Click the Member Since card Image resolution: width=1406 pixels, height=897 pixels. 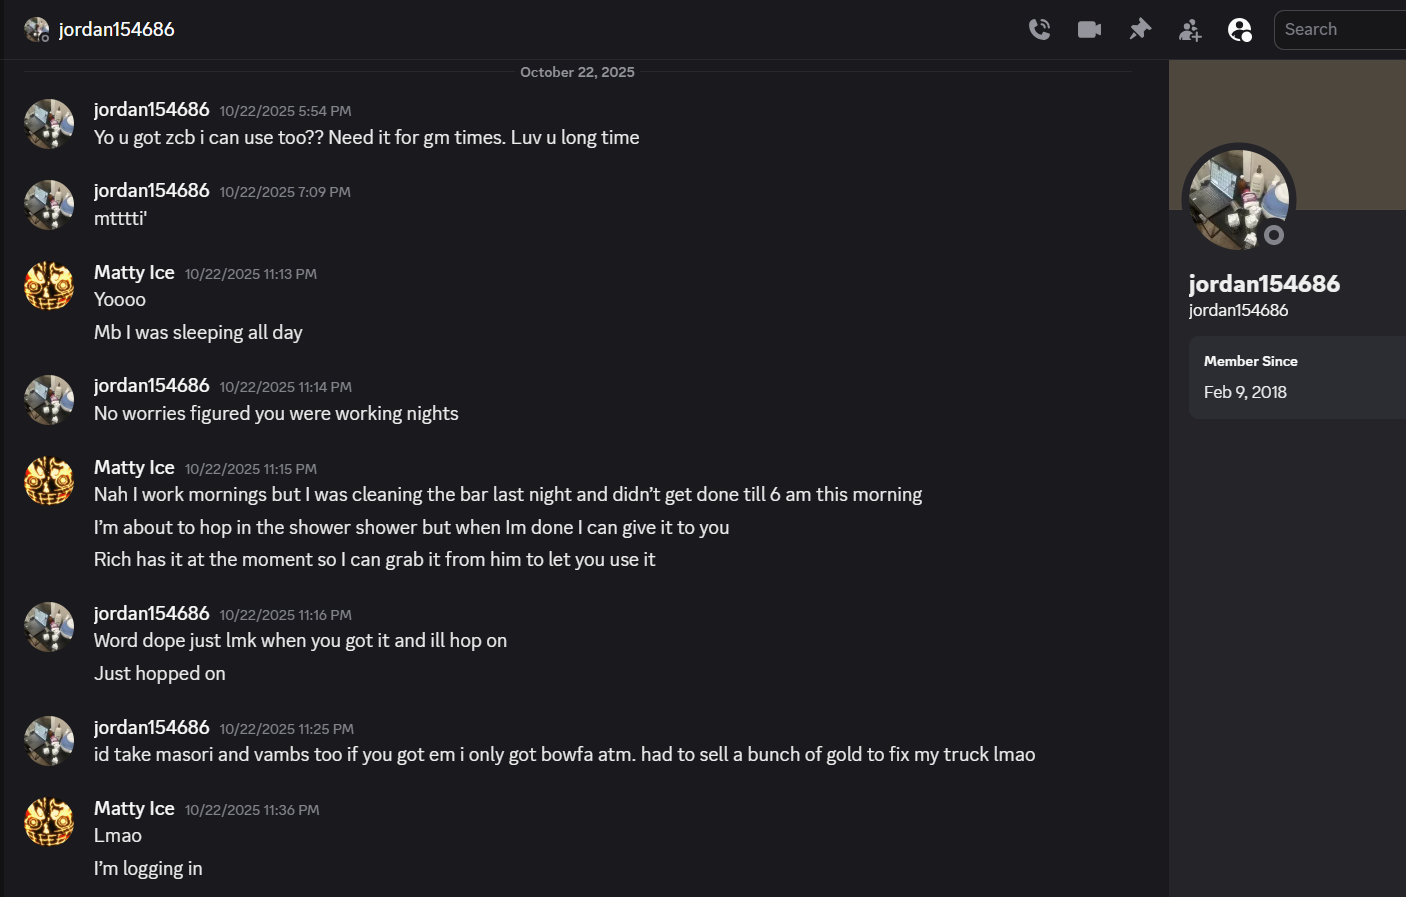coord(1297,377)
